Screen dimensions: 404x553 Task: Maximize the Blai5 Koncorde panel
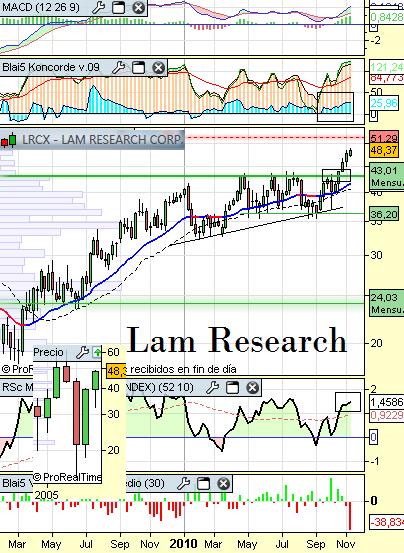pos(138,67)
